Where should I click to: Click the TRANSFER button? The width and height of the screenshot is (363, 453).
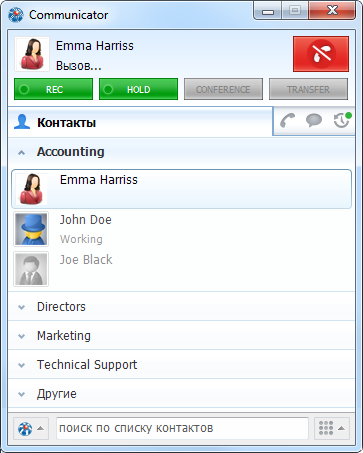[308, 89]
